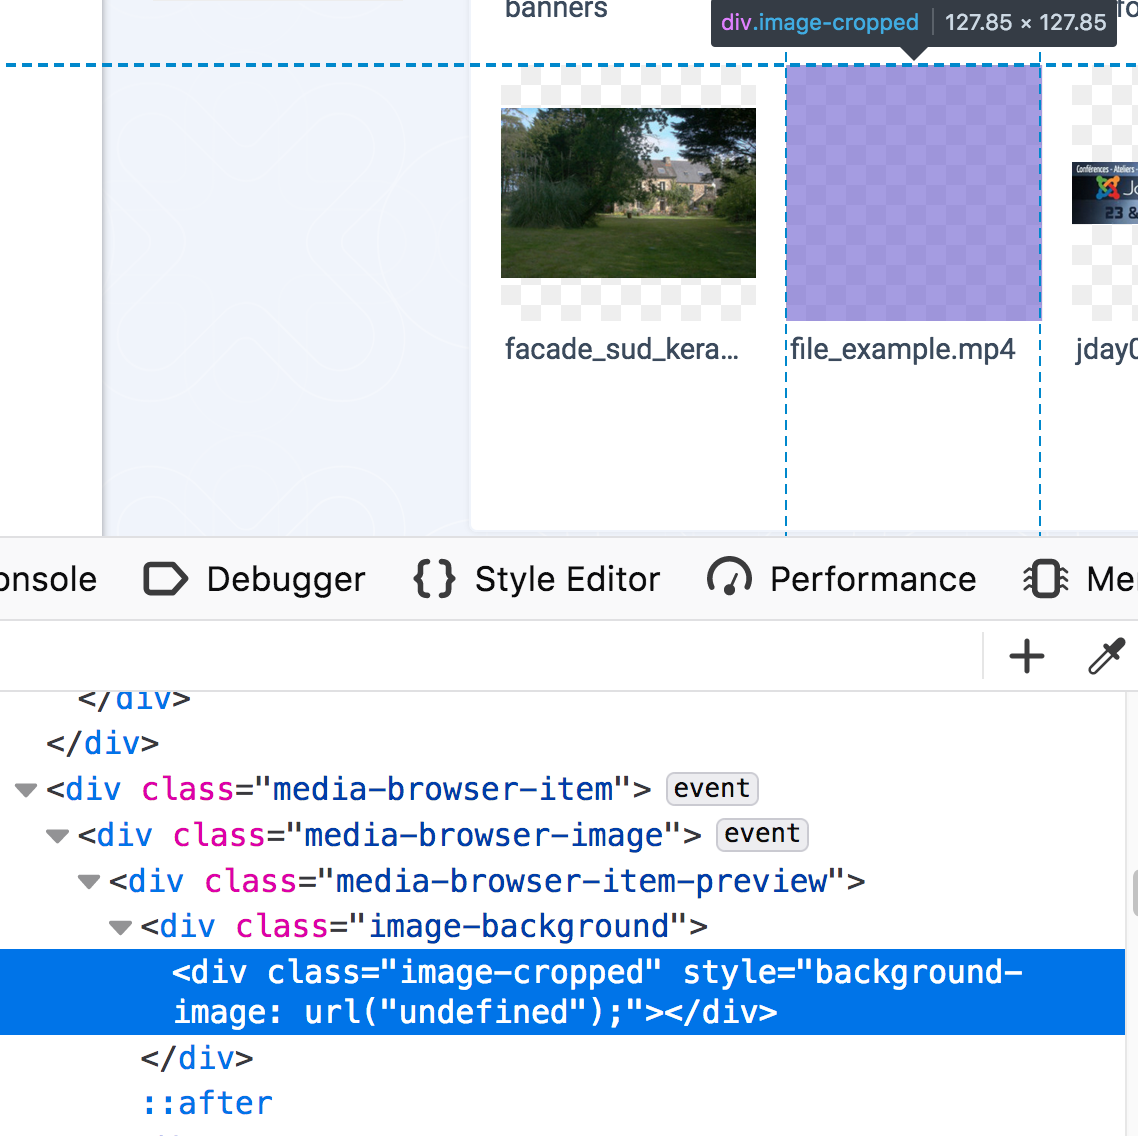Click the banners folder label
The image size is (1138, 1136).
click(x=556, y=10)
